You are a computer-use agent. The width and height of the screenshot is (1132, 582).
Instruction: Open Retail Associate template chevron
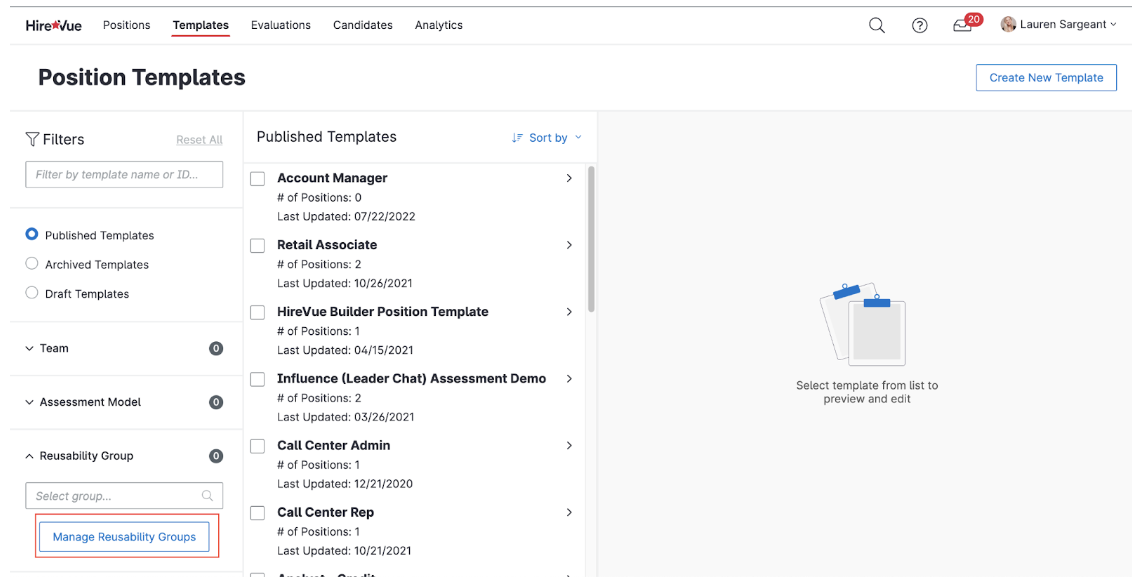[x=569, y=245]
